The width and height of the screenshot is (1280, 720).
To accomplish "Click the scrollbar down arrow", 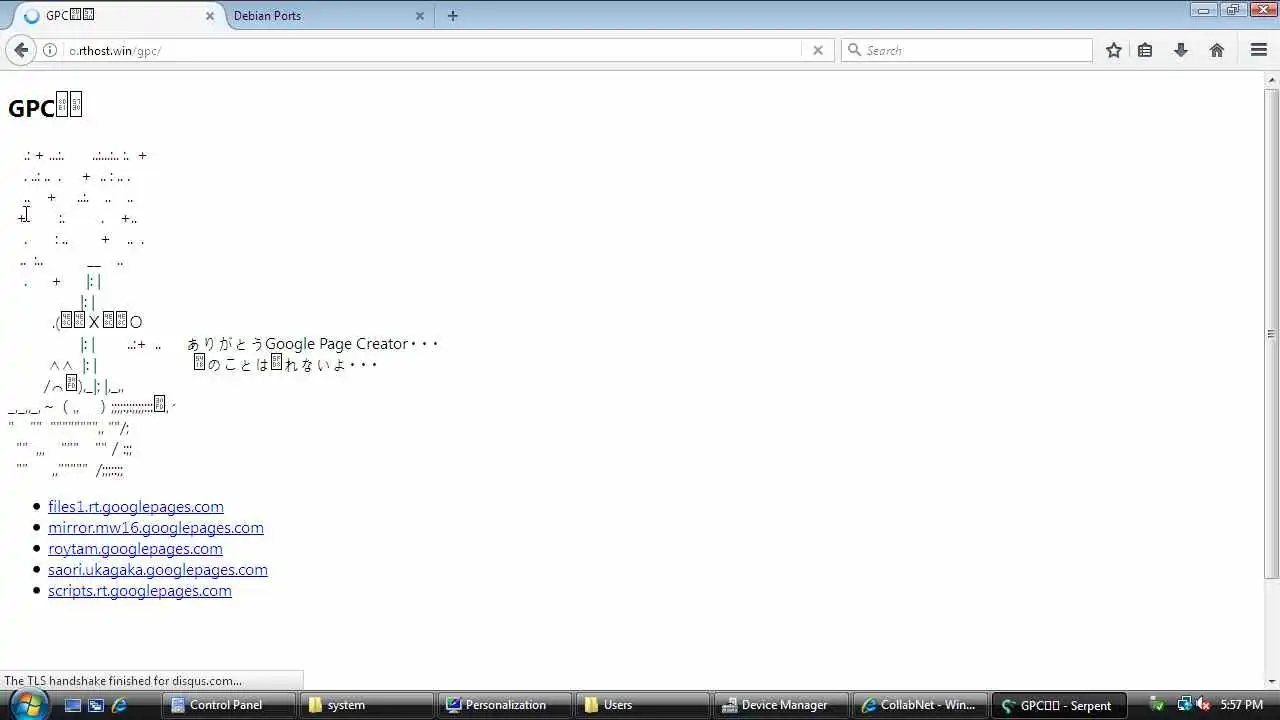I will click(1272, 681).
